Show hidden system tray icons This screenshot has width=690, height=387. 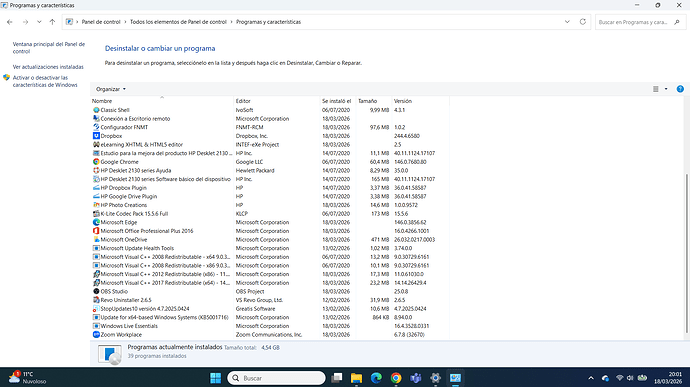click(x=591, y=378)
